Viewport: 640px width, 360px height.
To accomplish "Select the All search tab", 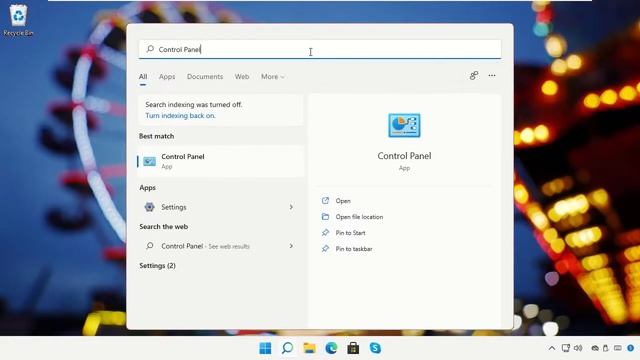I will pos(143,77).
